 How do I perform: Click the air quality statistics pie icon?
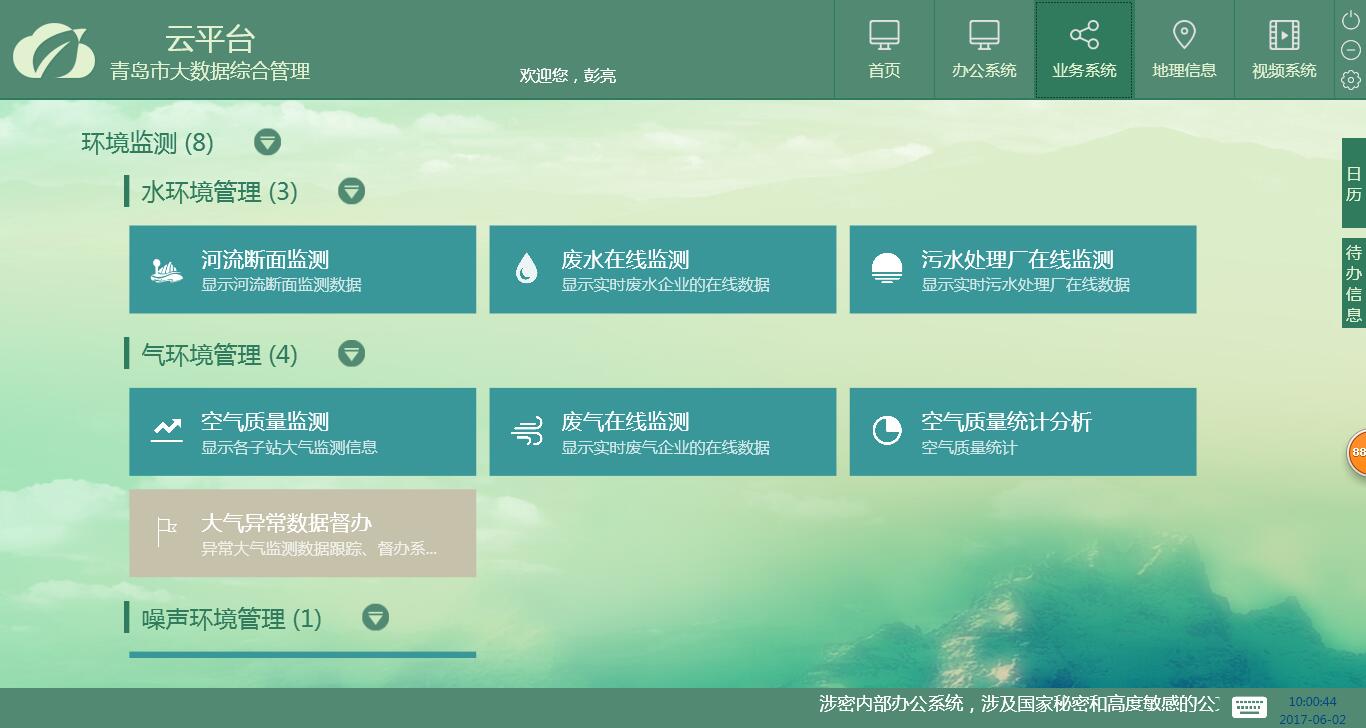tap(886, 431)
